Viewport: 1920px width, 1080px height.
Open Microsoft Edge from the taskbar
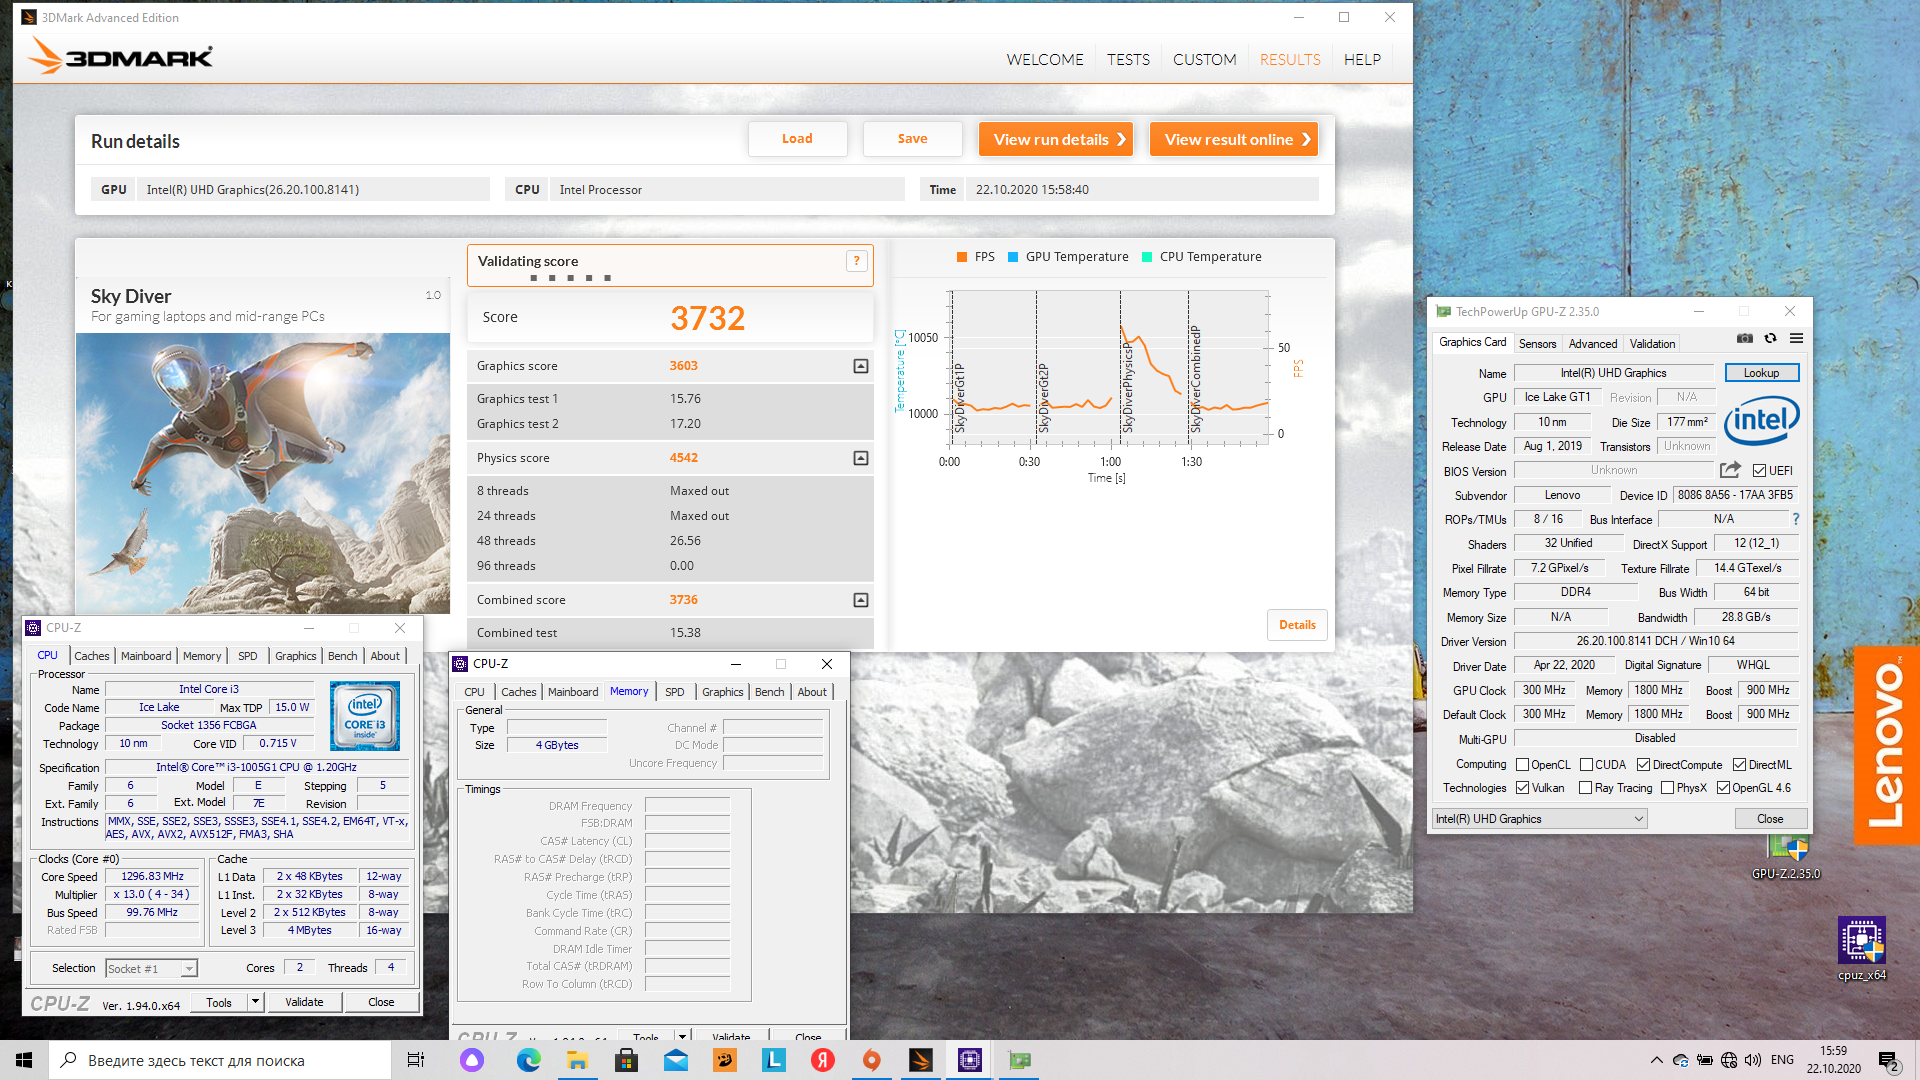[529, 1060]
